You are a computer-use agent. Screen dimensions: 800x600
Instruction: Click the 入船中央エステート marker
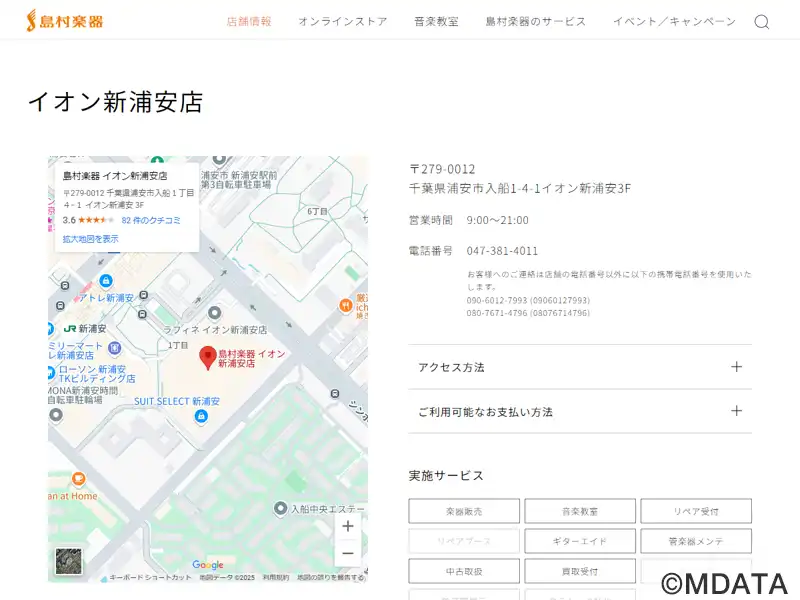click(280, 509)
